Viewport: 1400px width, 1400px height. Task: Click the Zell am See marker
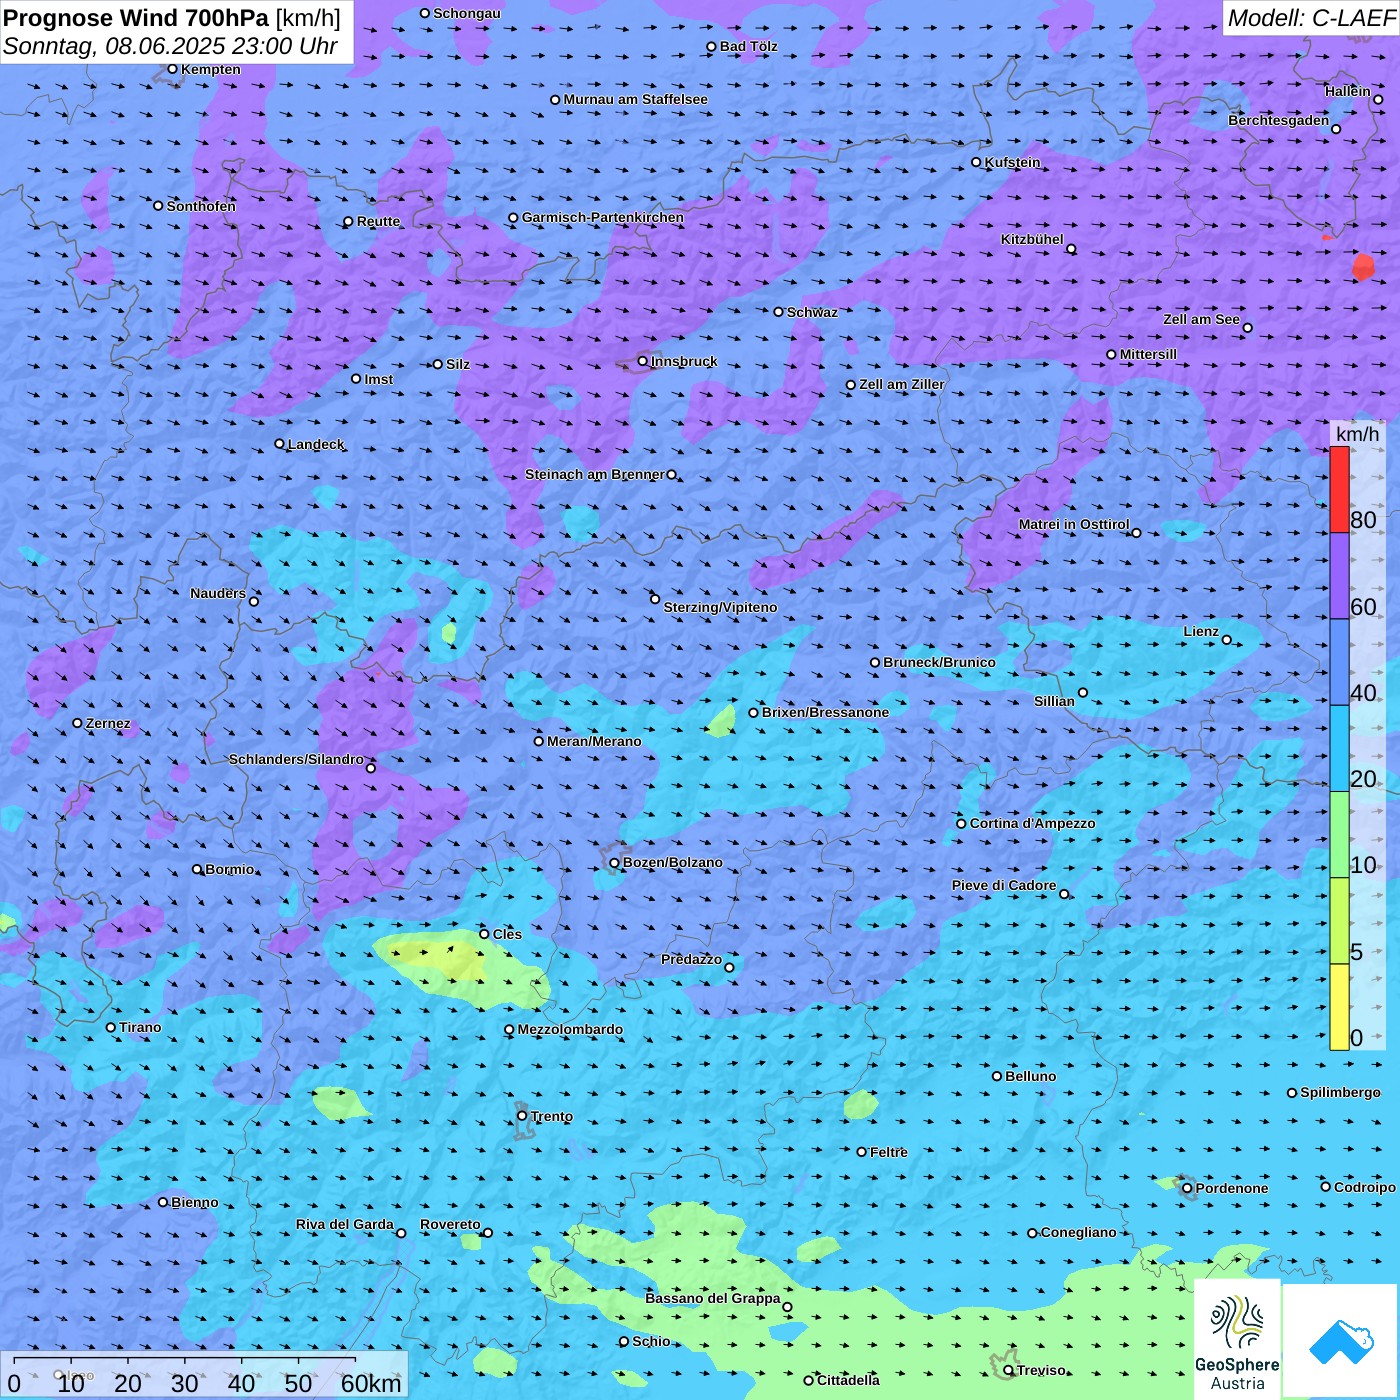tap(1247, 328)
